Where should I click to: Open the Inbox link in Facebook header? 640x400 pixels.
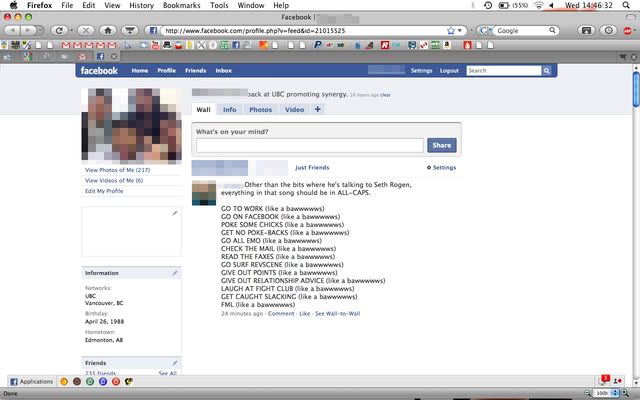click(x=223, y=71)
